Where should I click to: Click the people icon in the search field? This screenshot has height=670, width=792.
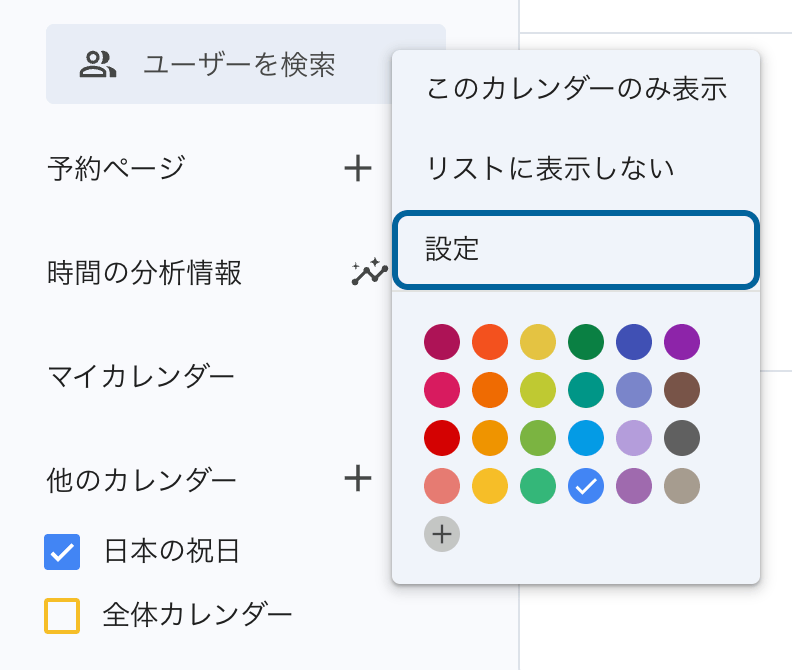[98, 65]
